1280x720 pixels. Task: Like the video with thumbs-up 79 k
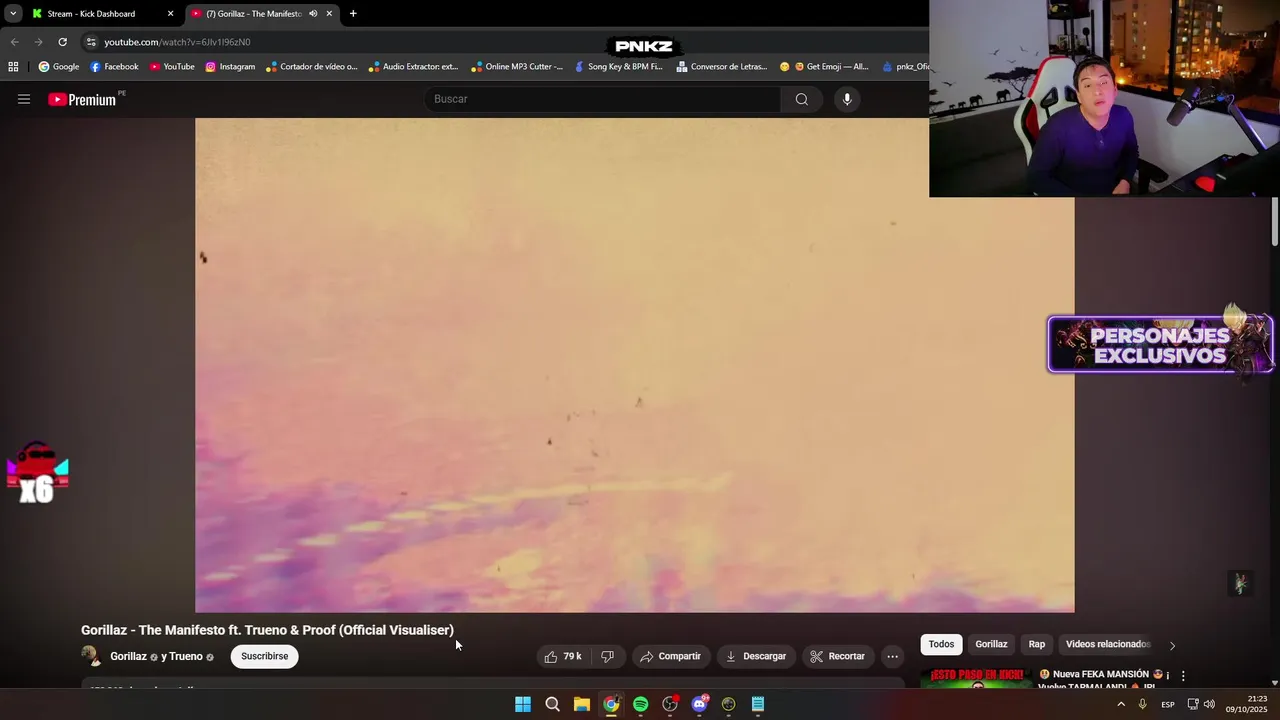point(562,657)
